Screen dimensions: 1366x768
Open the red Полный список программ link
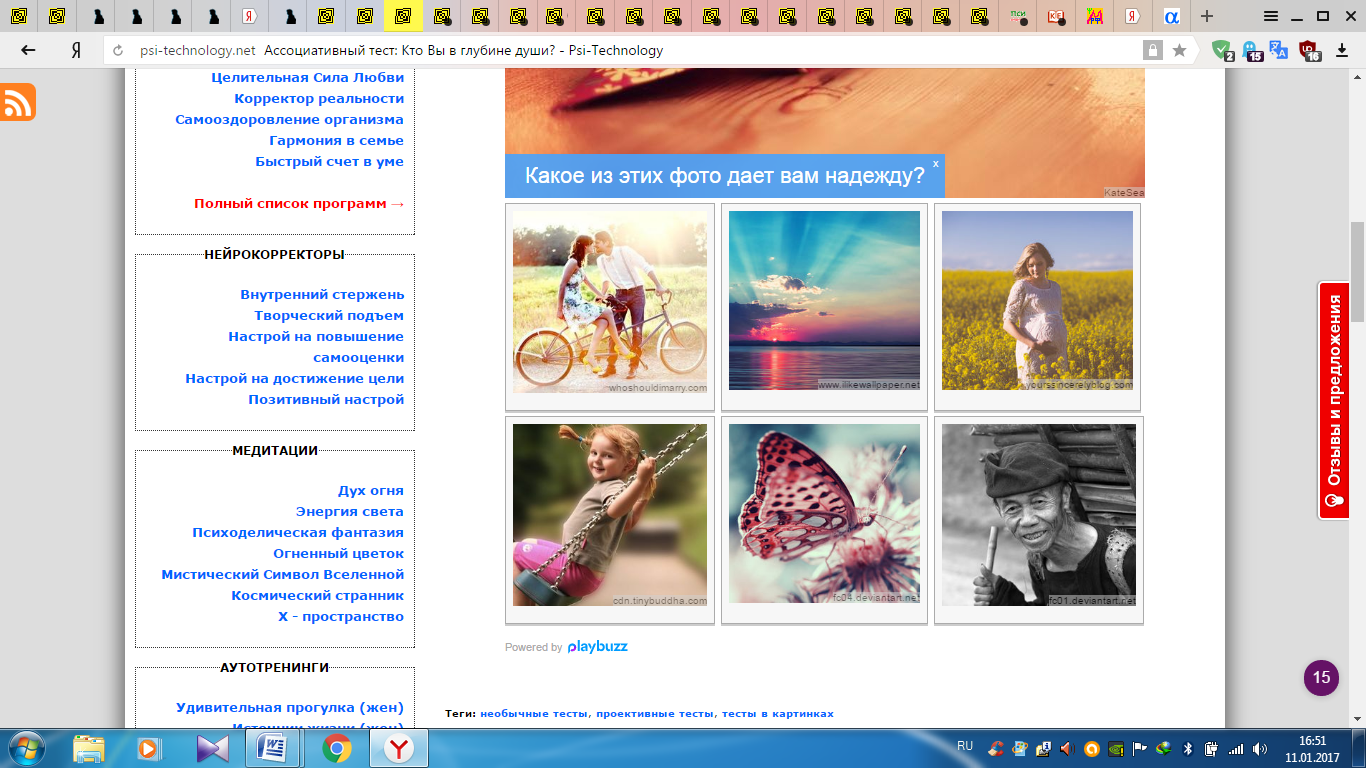click(300, 203)
